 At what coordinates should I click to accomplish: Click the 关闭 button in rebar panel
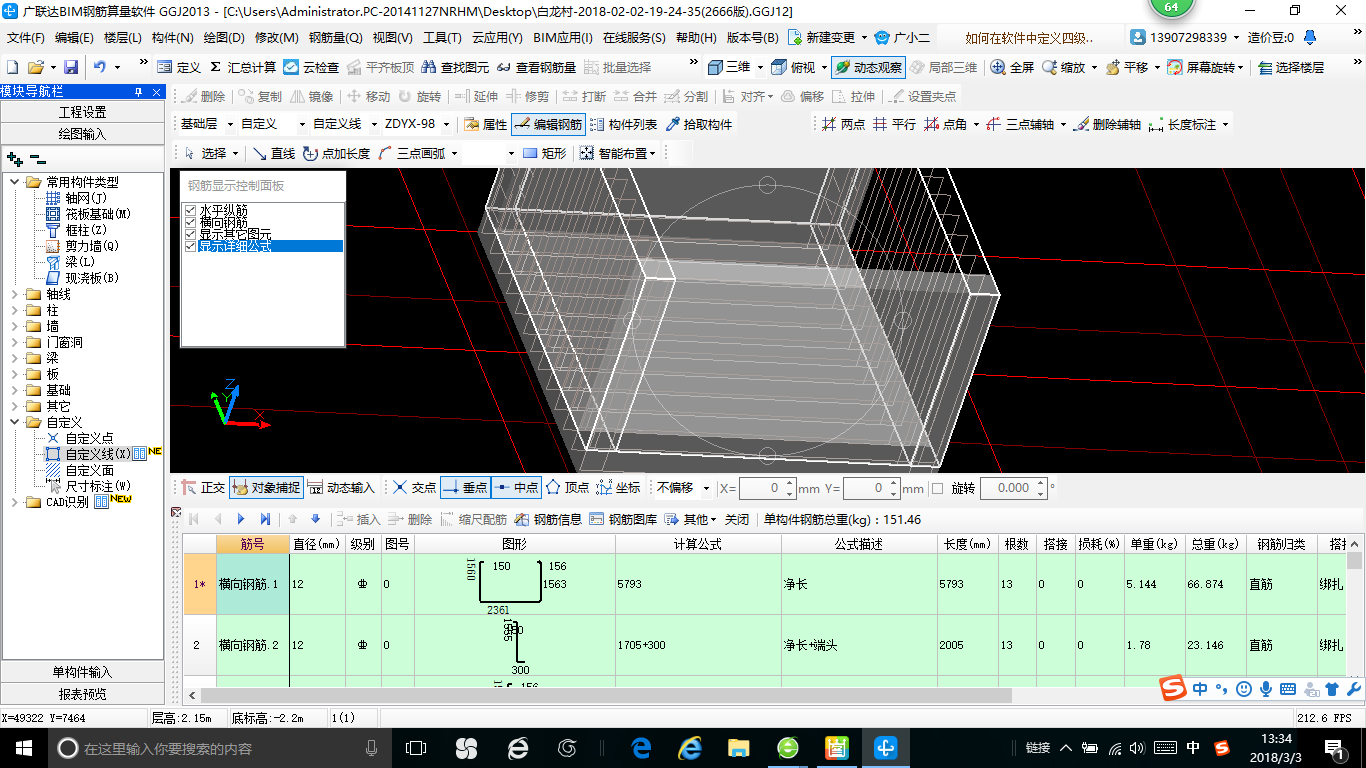[737, 519]
